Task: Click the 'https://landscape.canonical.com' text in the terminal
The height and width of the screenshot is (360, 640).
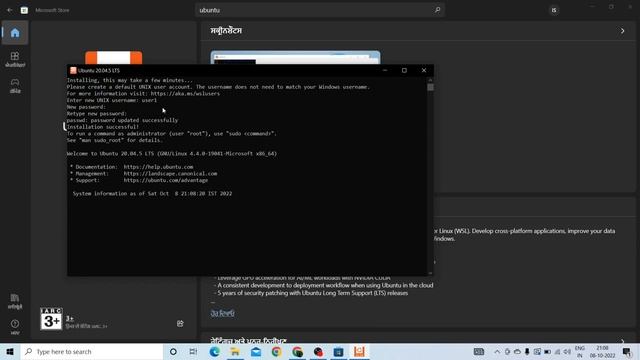Action: tap(170, 173)
